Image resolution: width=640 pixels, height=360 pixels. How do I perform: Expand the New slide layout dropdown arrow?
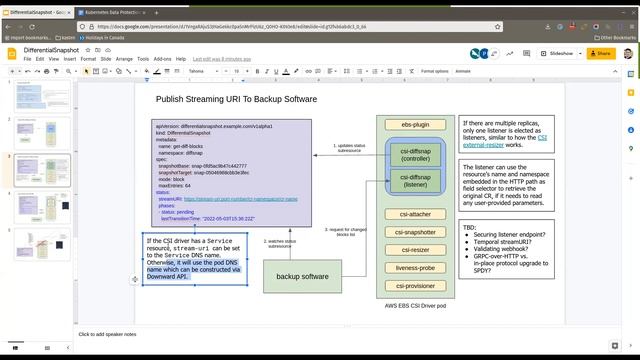[19, 71]
